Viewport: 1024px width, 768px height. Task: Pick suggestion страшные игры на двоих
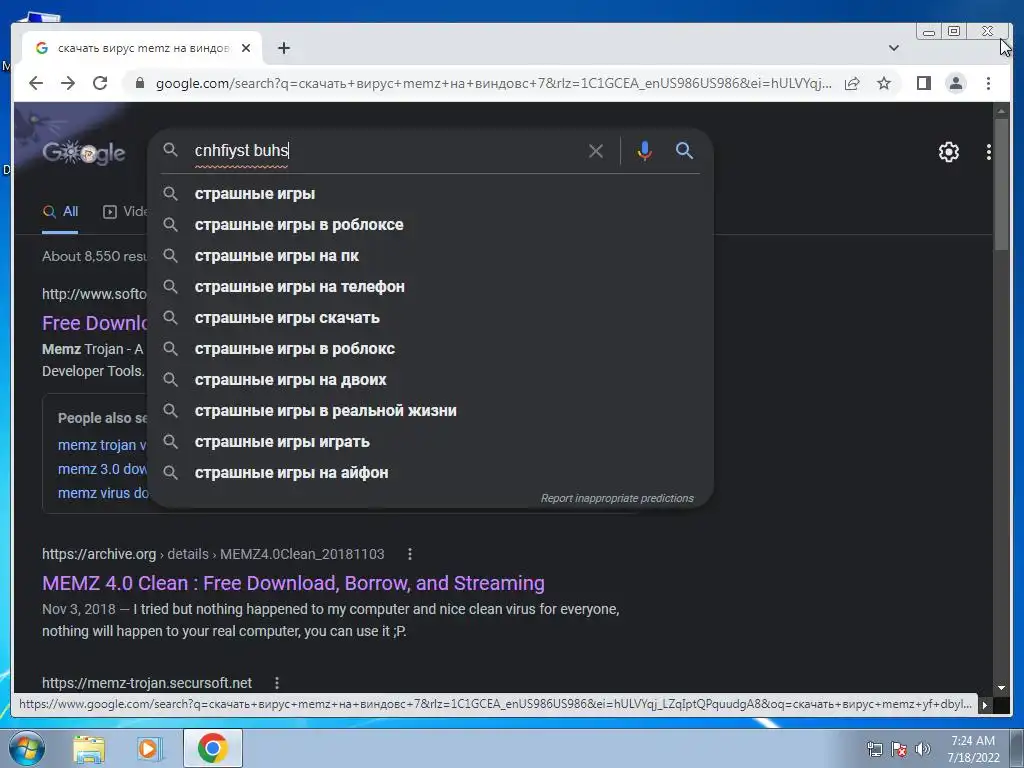[431, 379]
